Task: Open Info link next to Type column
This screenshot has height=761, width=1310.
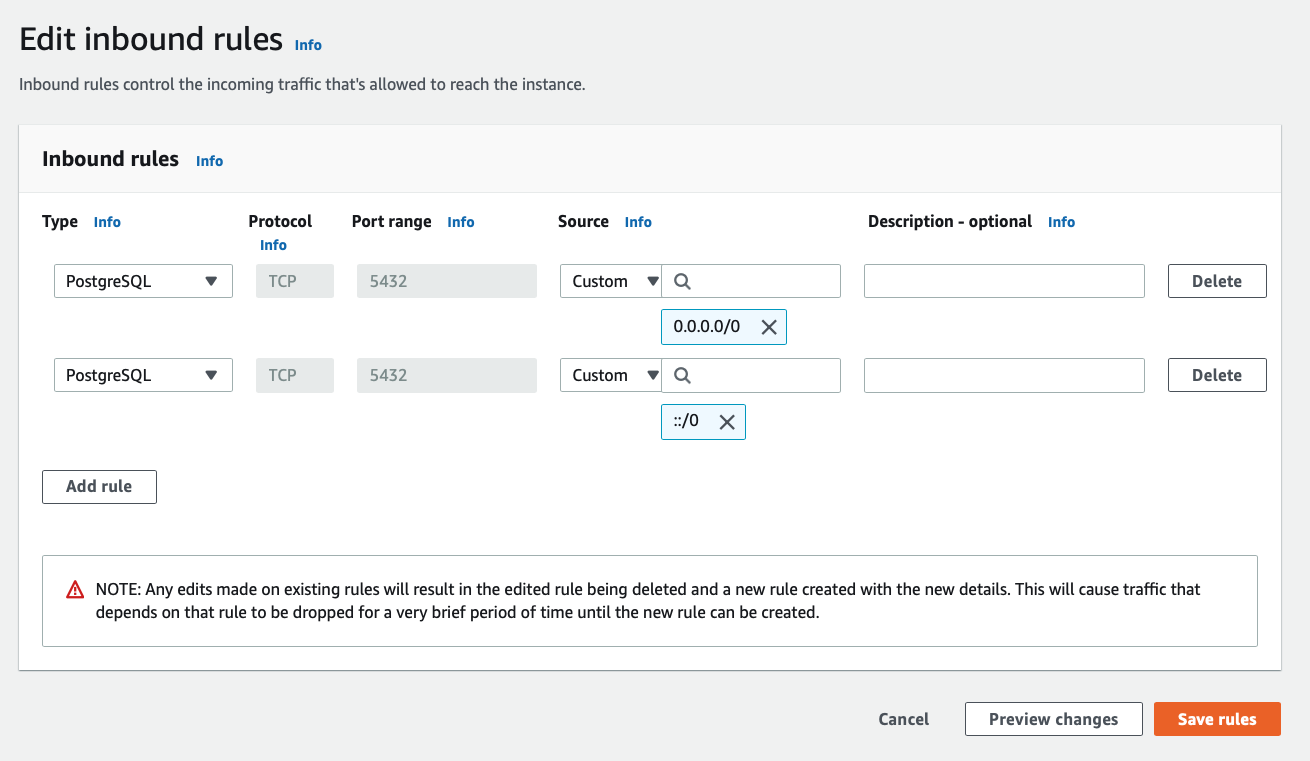Action: pyautogui.click(x=107, y=222)
